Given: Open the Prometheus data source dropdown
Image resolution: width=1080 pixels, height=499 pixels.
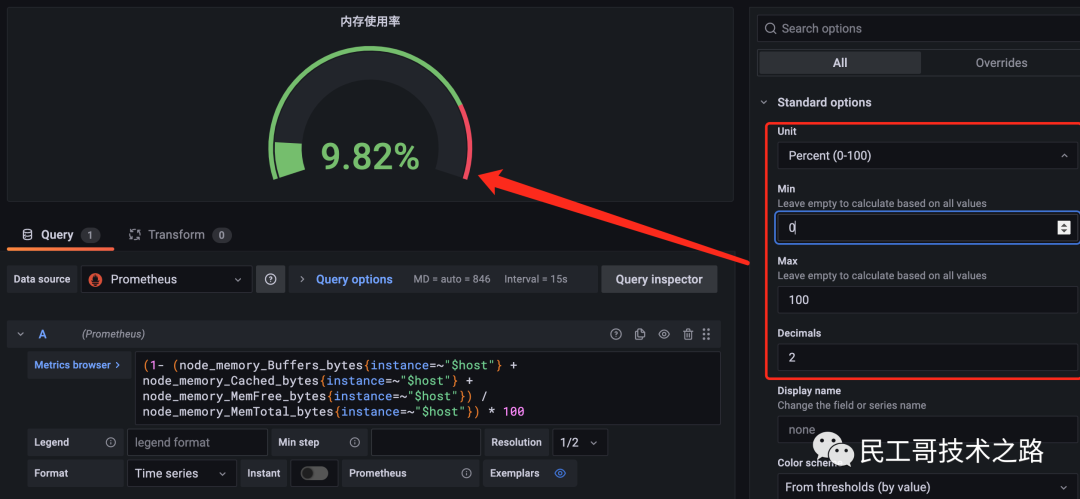Looking at the screenshot, I should point(166,279).
